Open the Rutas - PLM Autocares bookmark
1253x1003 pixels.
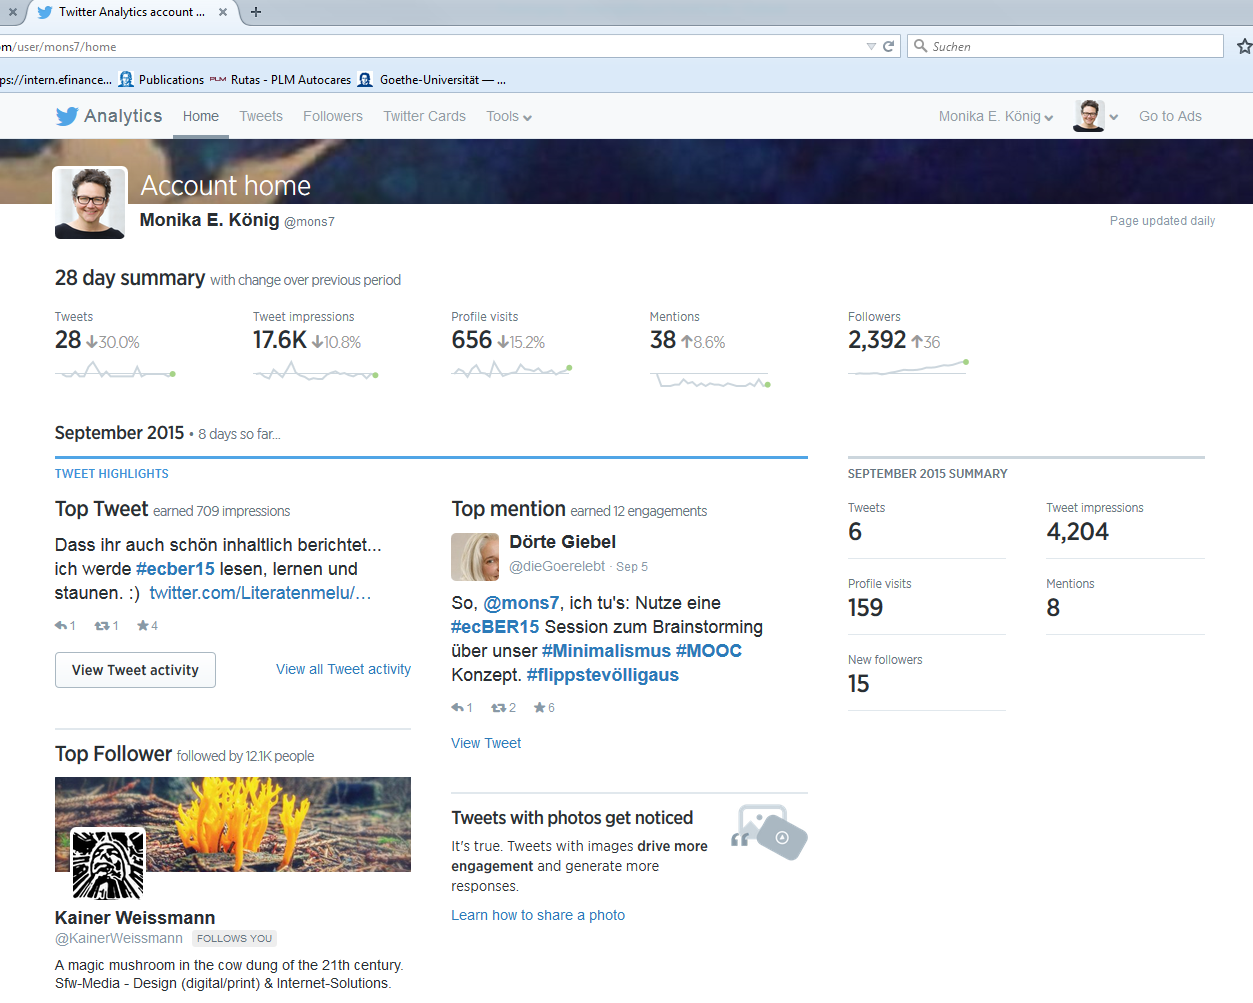pyautogui.click(x=280, y=79)
